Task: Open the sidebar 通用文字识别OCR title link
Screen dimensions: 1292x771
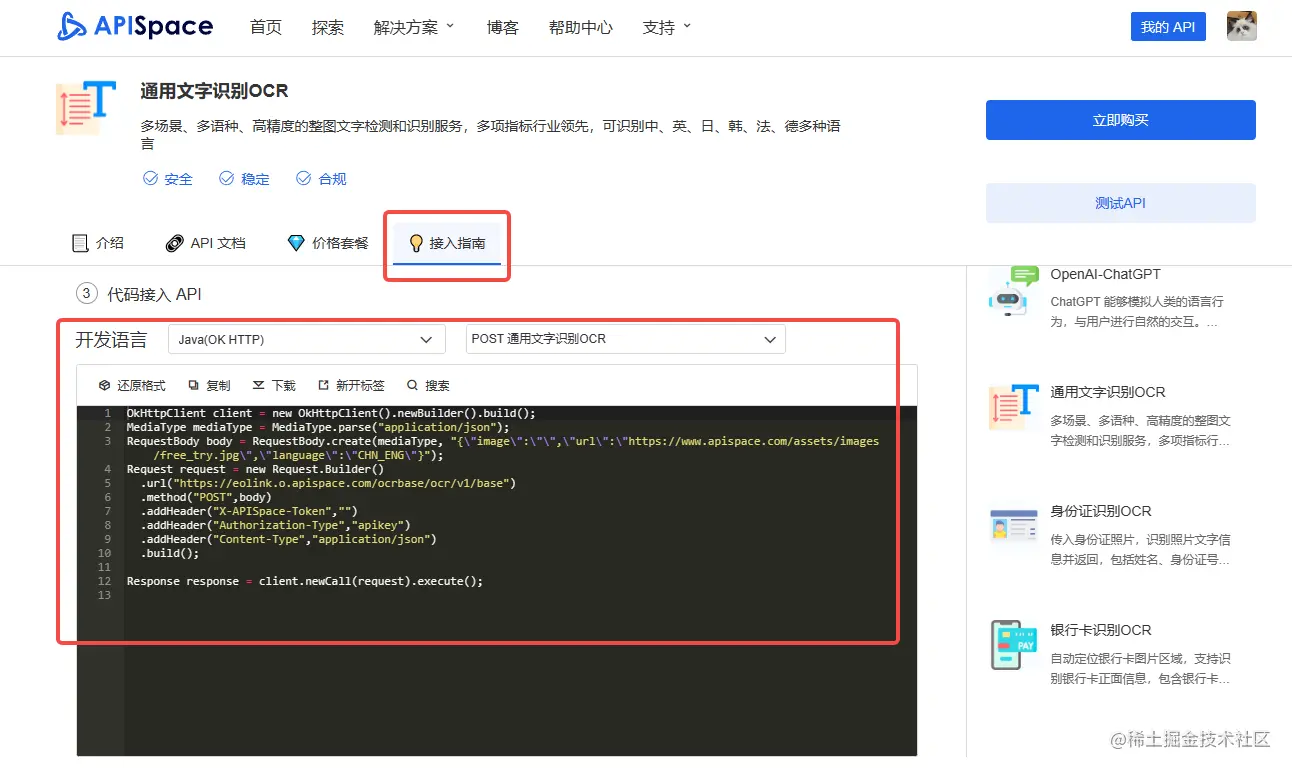Action: pos(1108,392)
